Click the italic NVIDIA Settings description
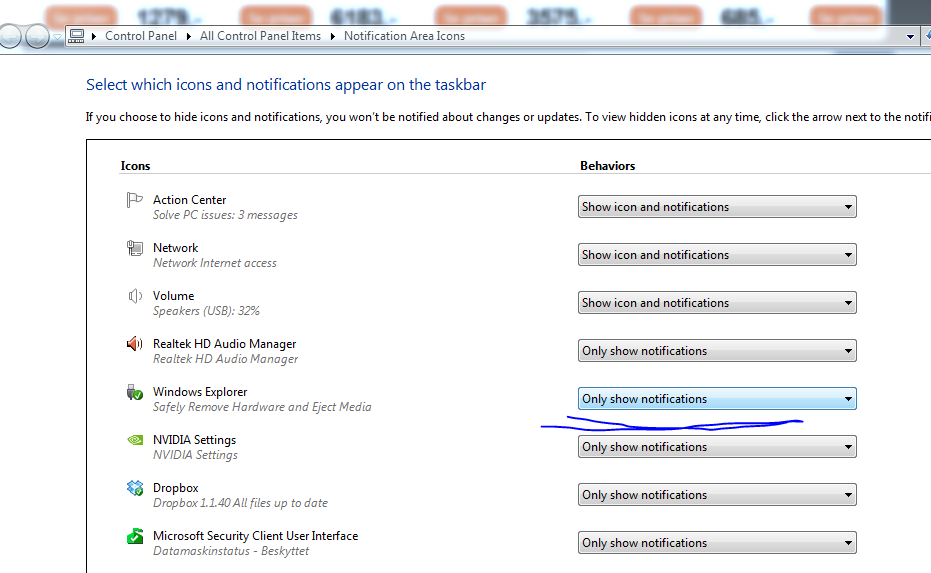The image size is (931, 573). point(195,455)
